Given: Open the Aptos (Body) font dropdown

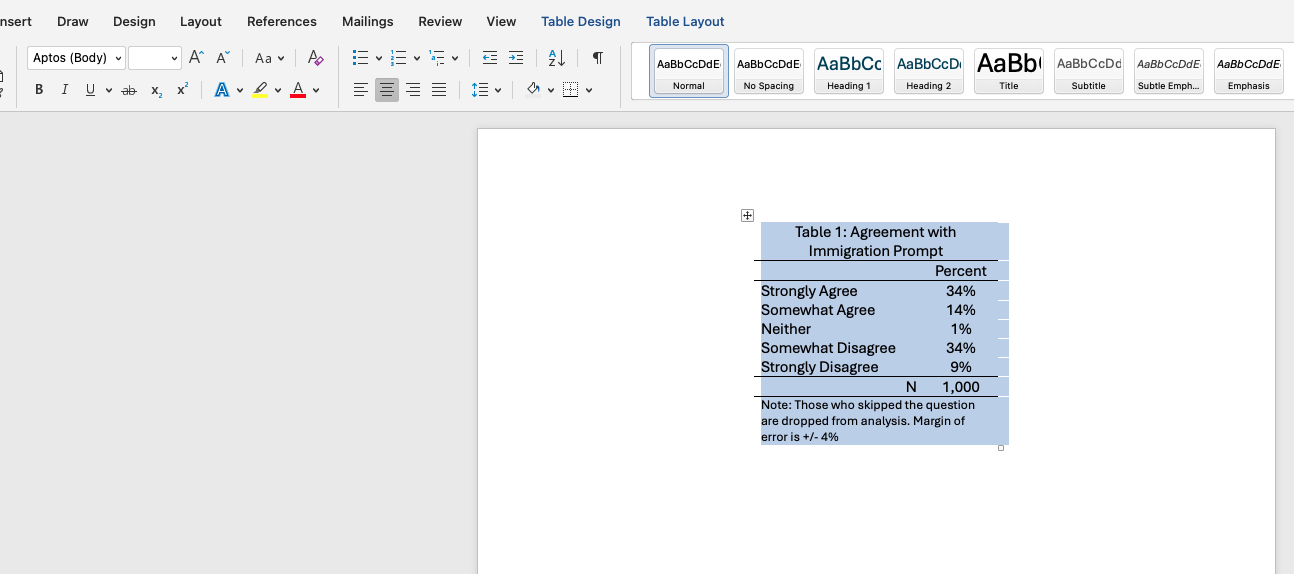Looking at the screenshot, I should pos(76,58).
